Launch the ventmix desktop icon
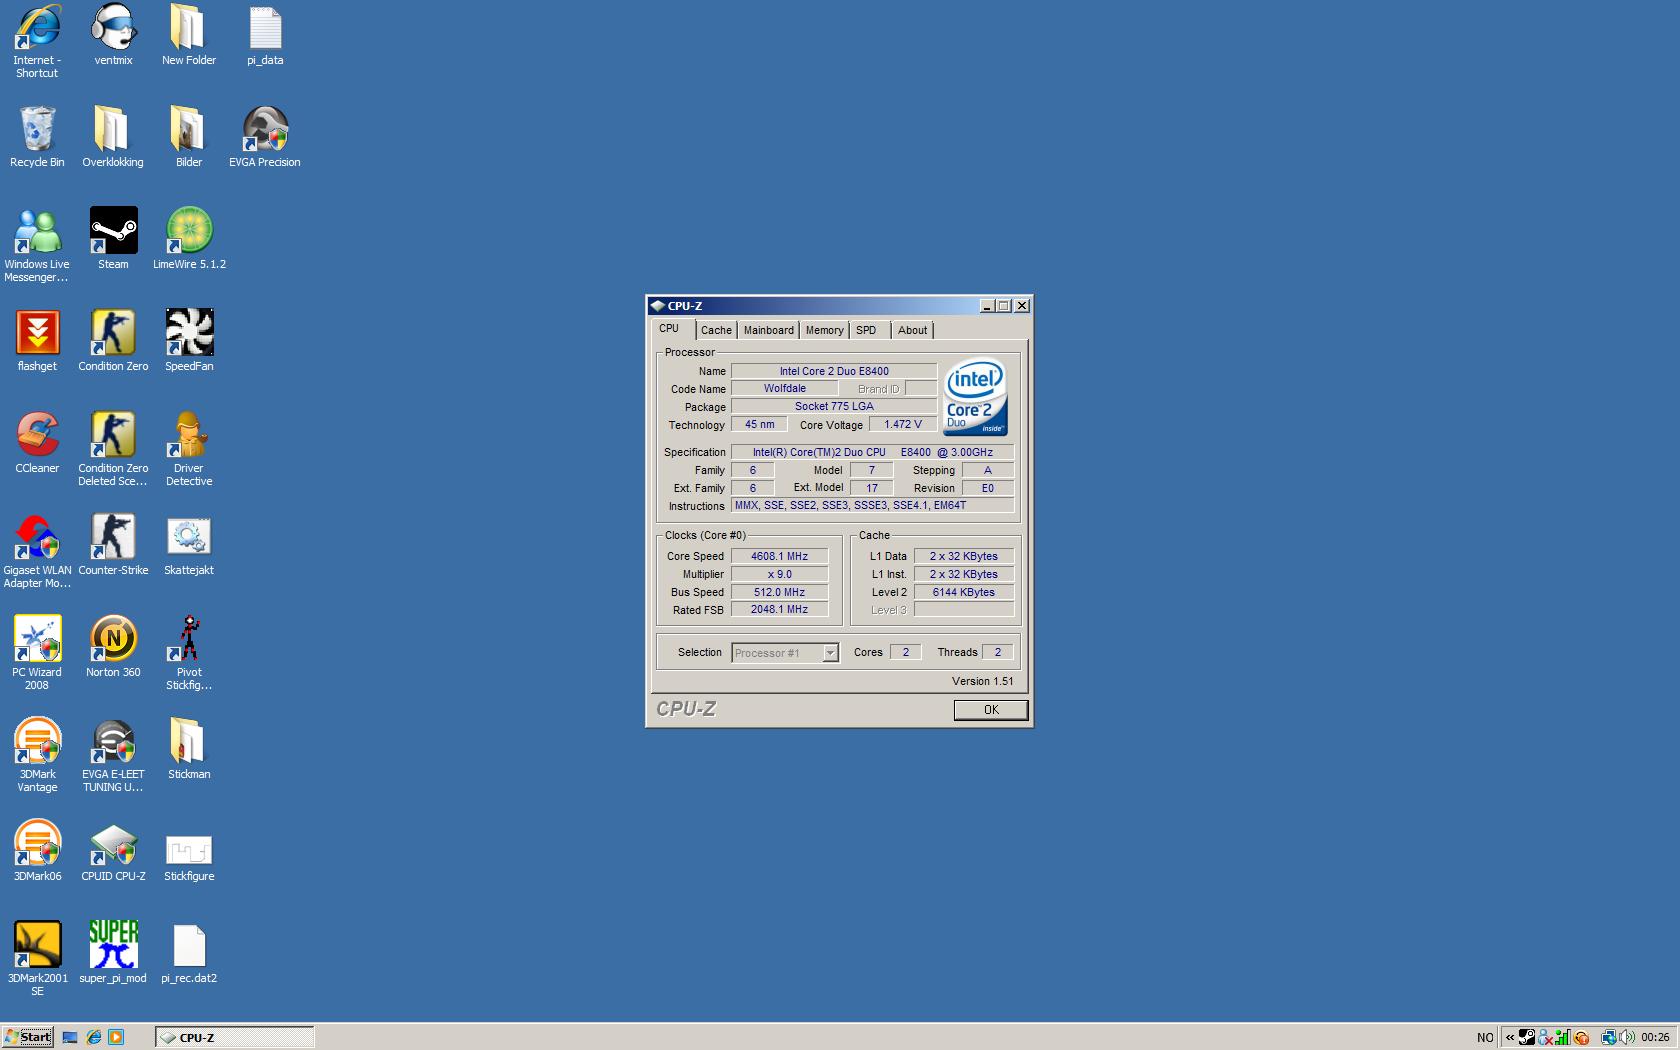 pyautogui.click(x=113, y=35)
